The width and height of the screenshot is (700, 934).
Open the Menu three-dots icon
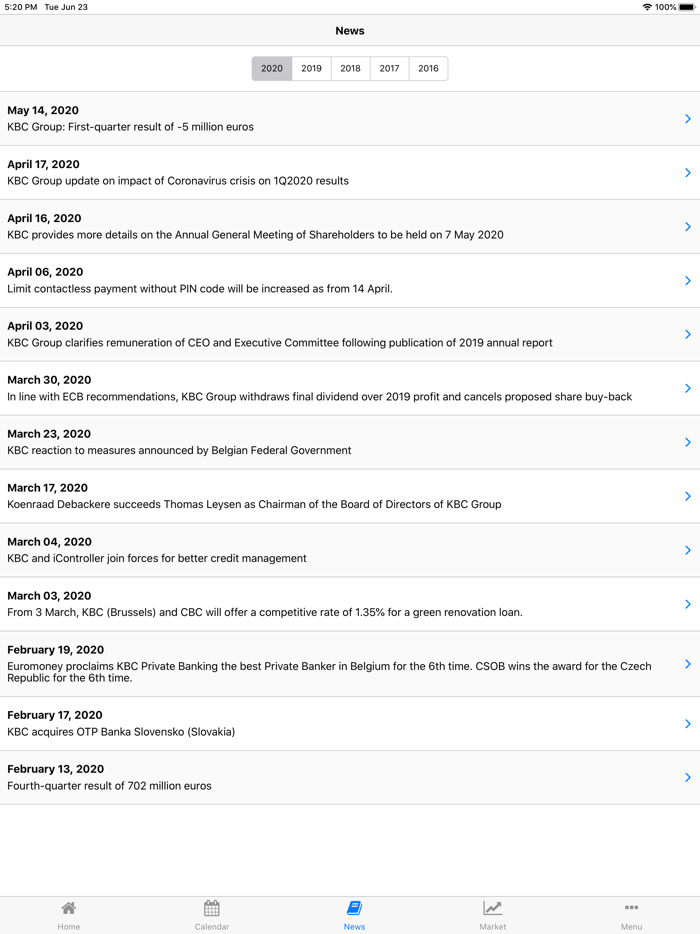(631, 908)
